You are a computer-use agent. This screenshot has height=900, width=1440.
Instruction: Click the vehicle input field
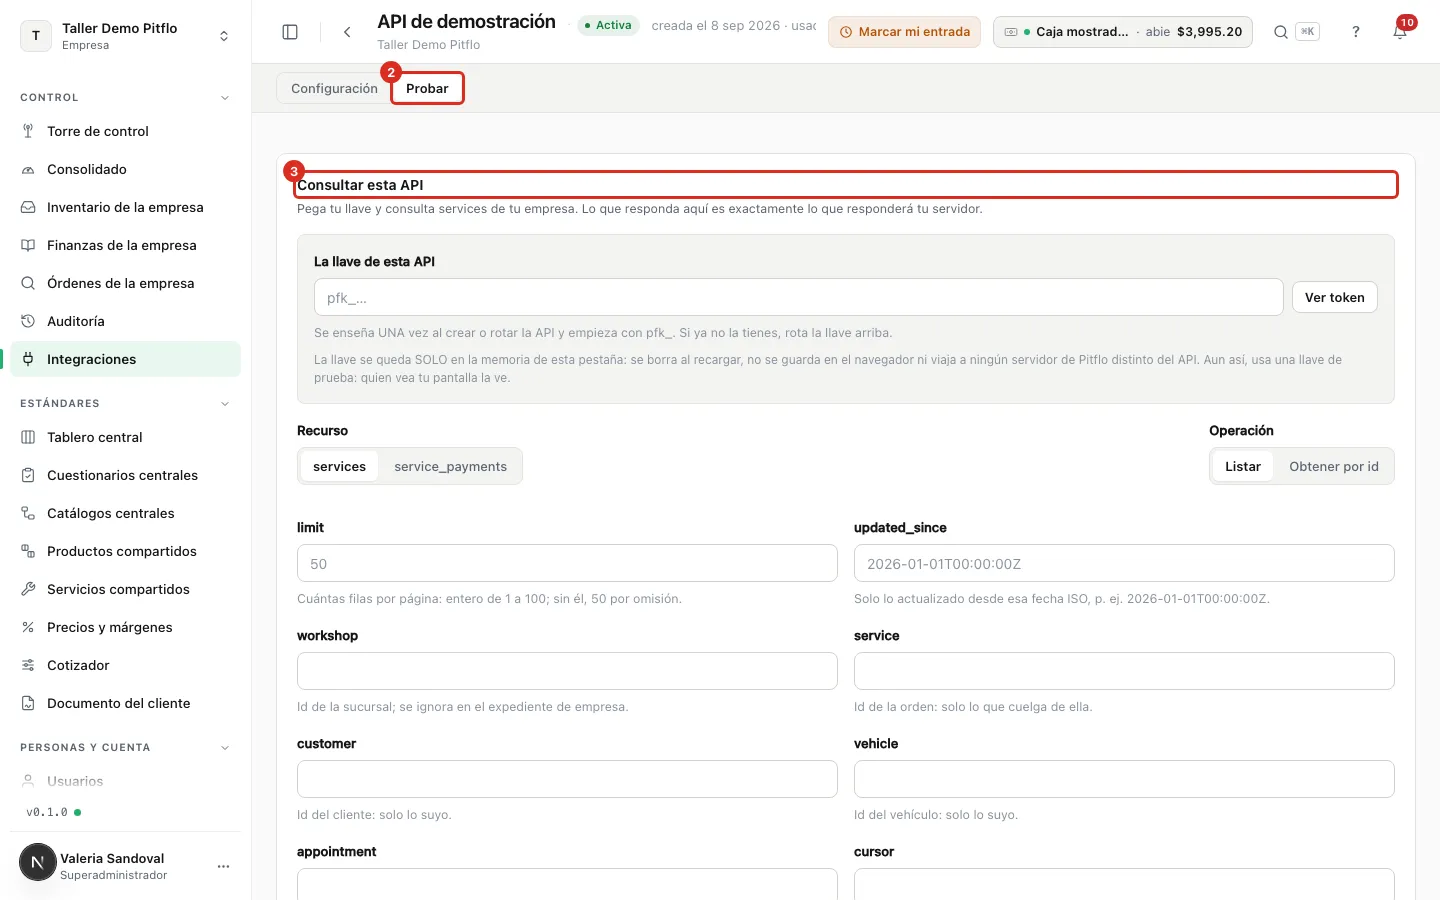pyautogui.click(x=1124, y=779)
